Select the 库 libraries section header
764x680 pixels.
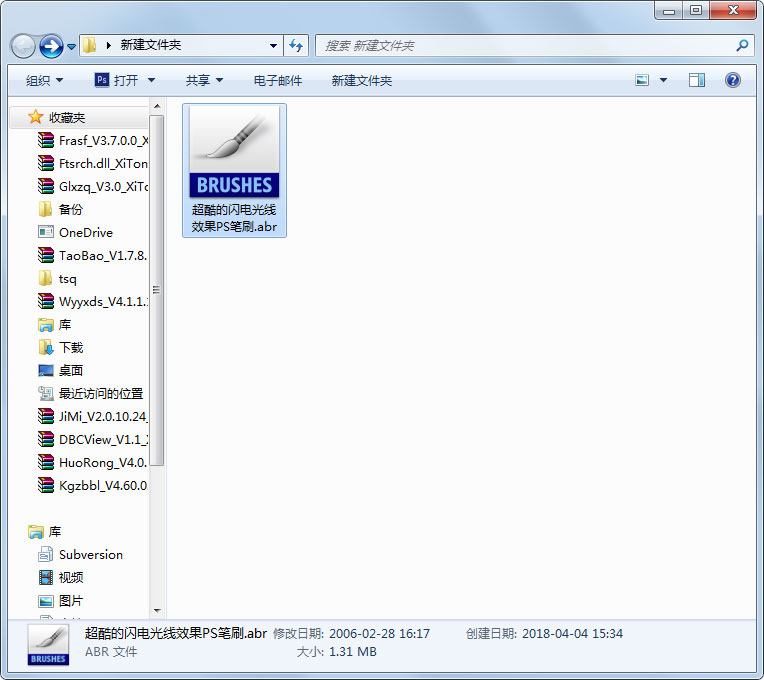(x=45, y=531)
